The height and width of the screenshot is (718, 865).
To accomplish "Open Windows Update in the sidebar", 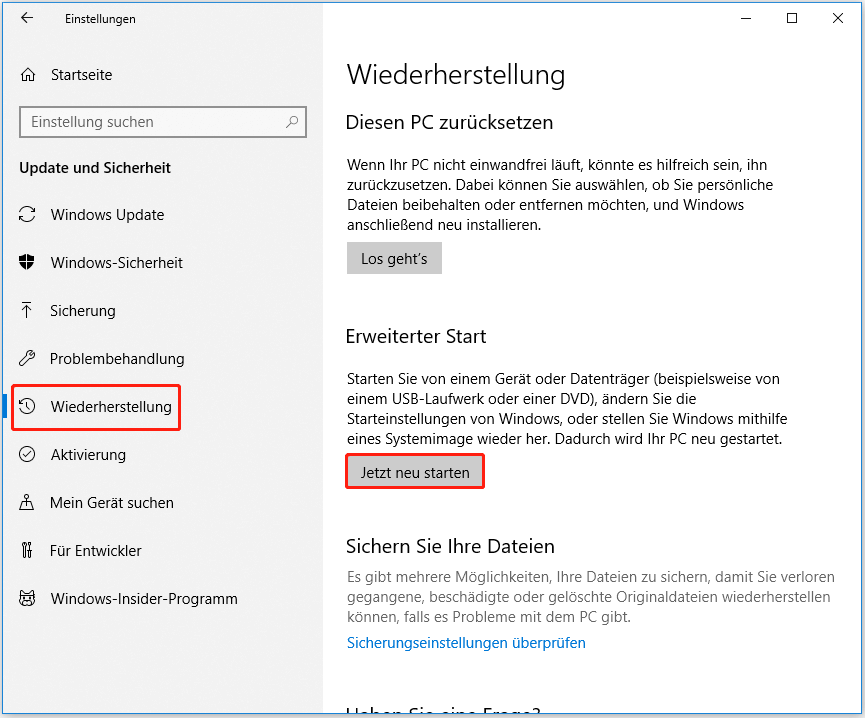I will pyautogui.click(x=27, y=214).
